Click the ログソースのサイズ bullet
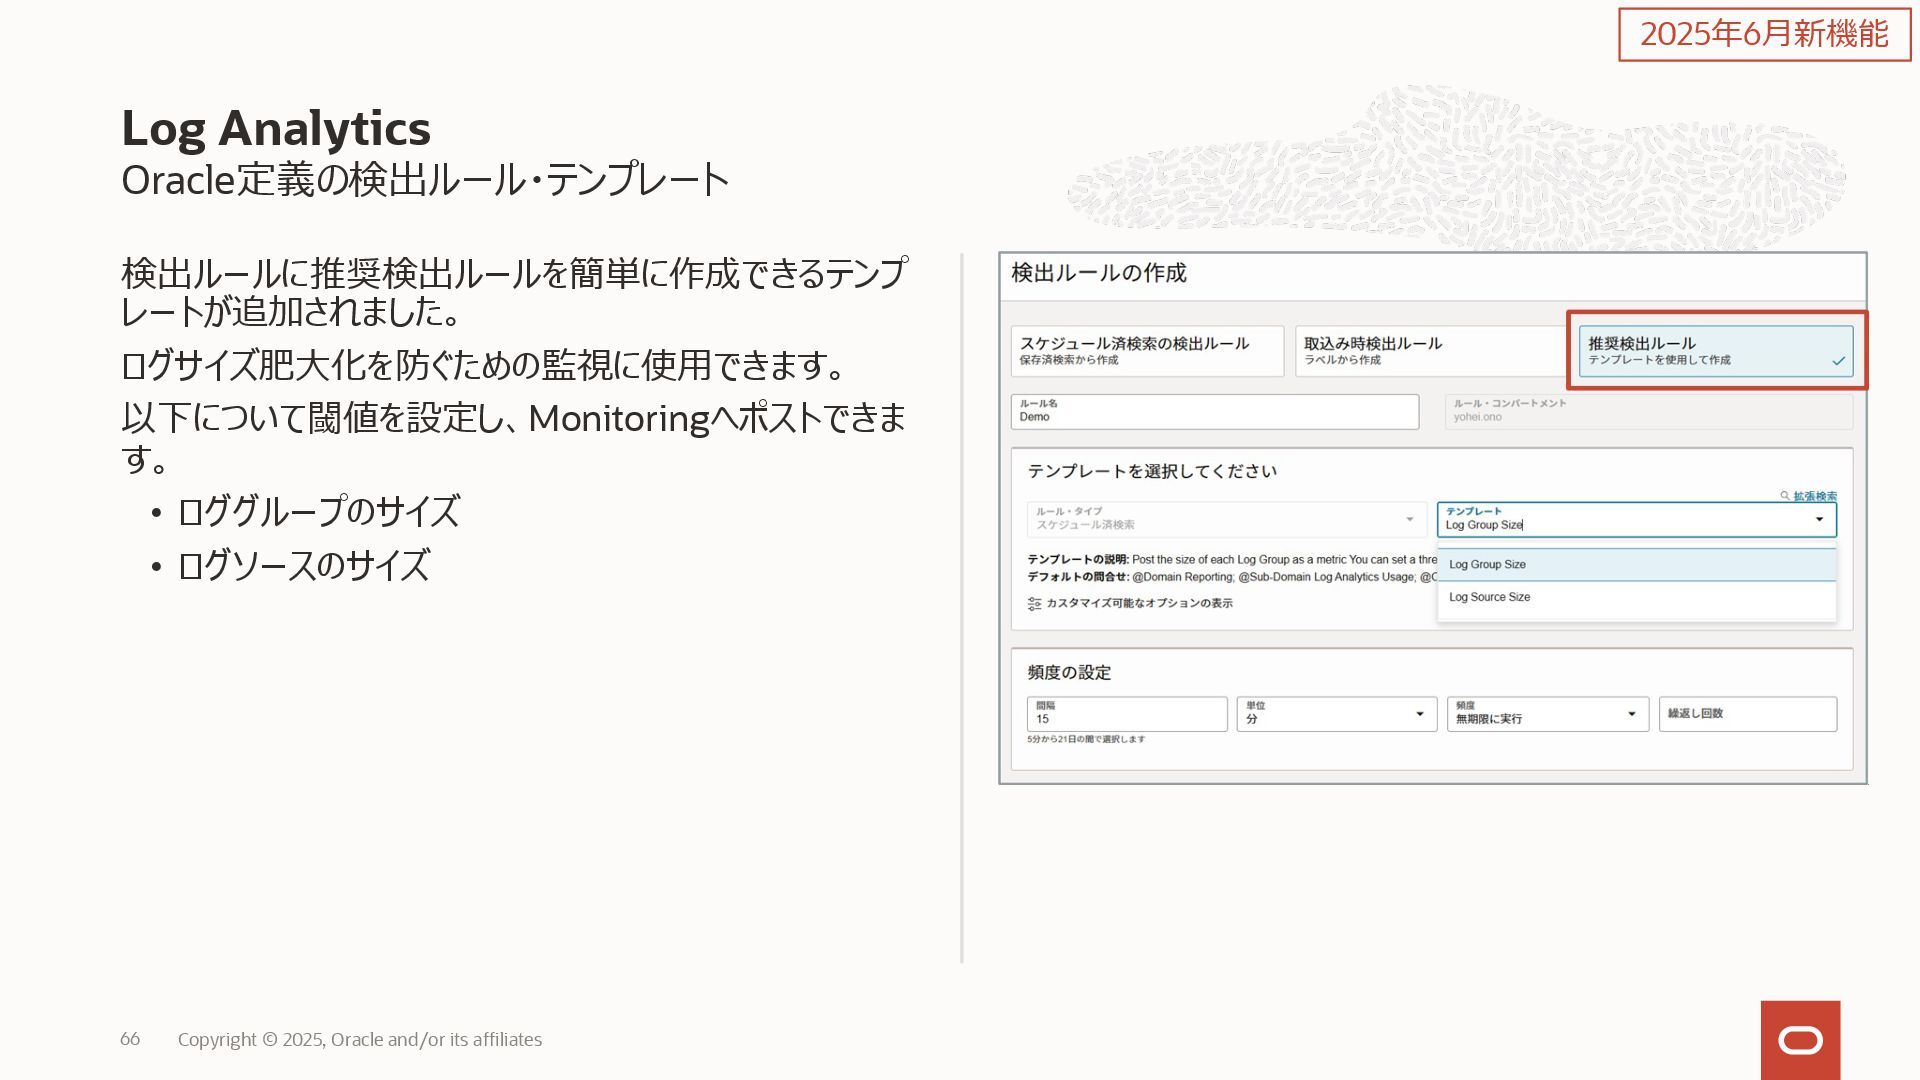1920x1080 pixels. tap(303, 565)
